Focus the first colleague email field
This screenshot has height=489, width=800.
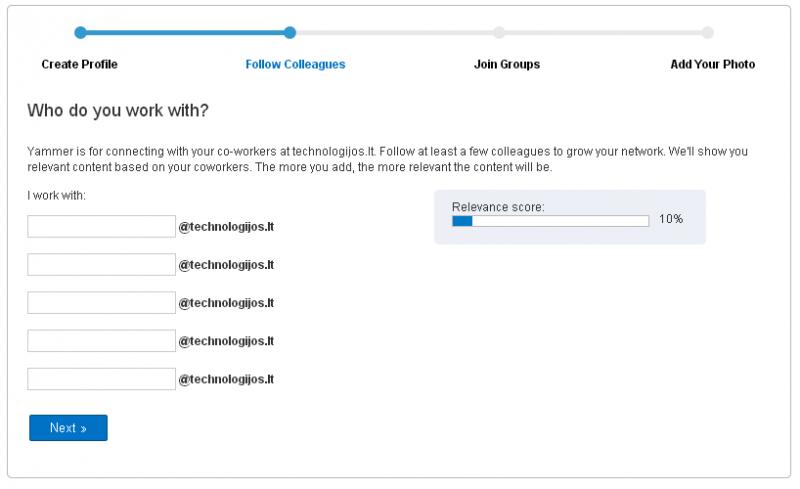tap(102, 227)
